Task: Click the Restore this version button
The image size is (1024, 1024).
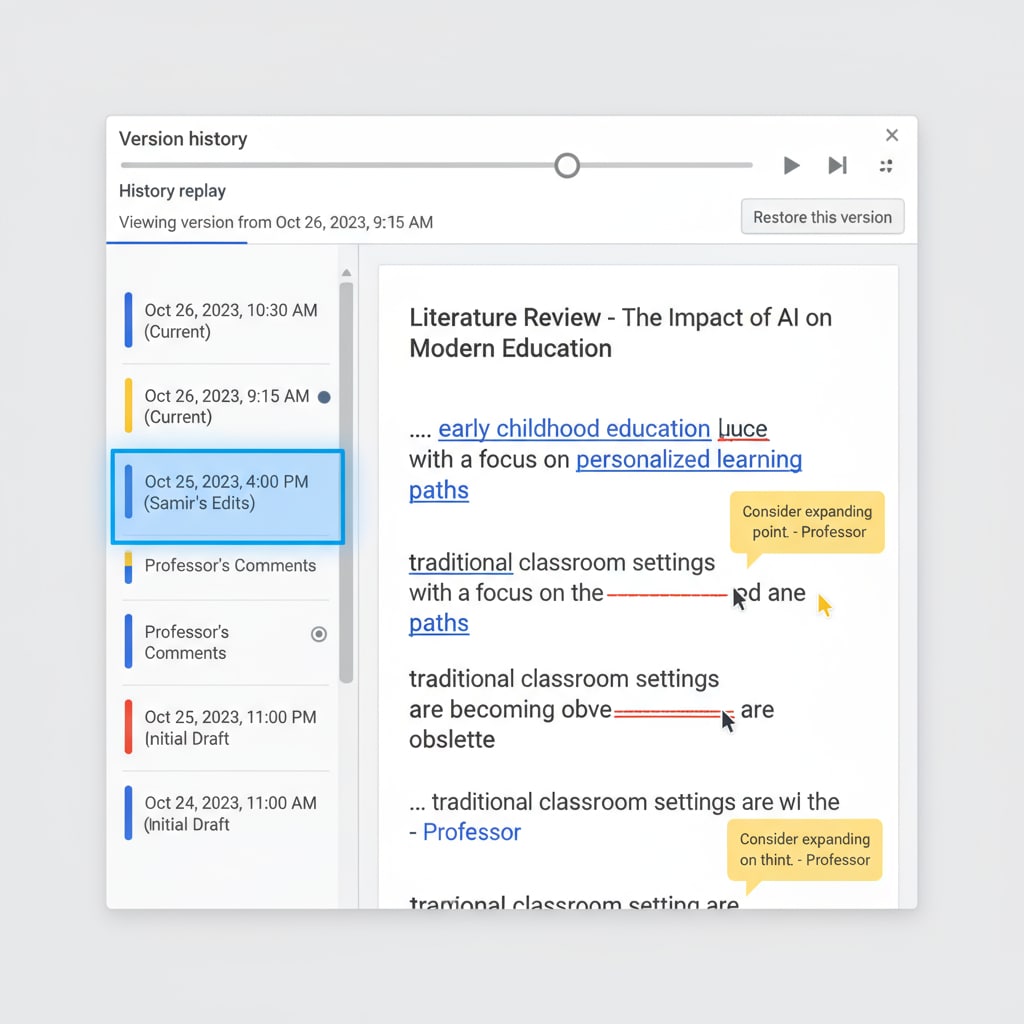Action: click(x=822, y=217)
